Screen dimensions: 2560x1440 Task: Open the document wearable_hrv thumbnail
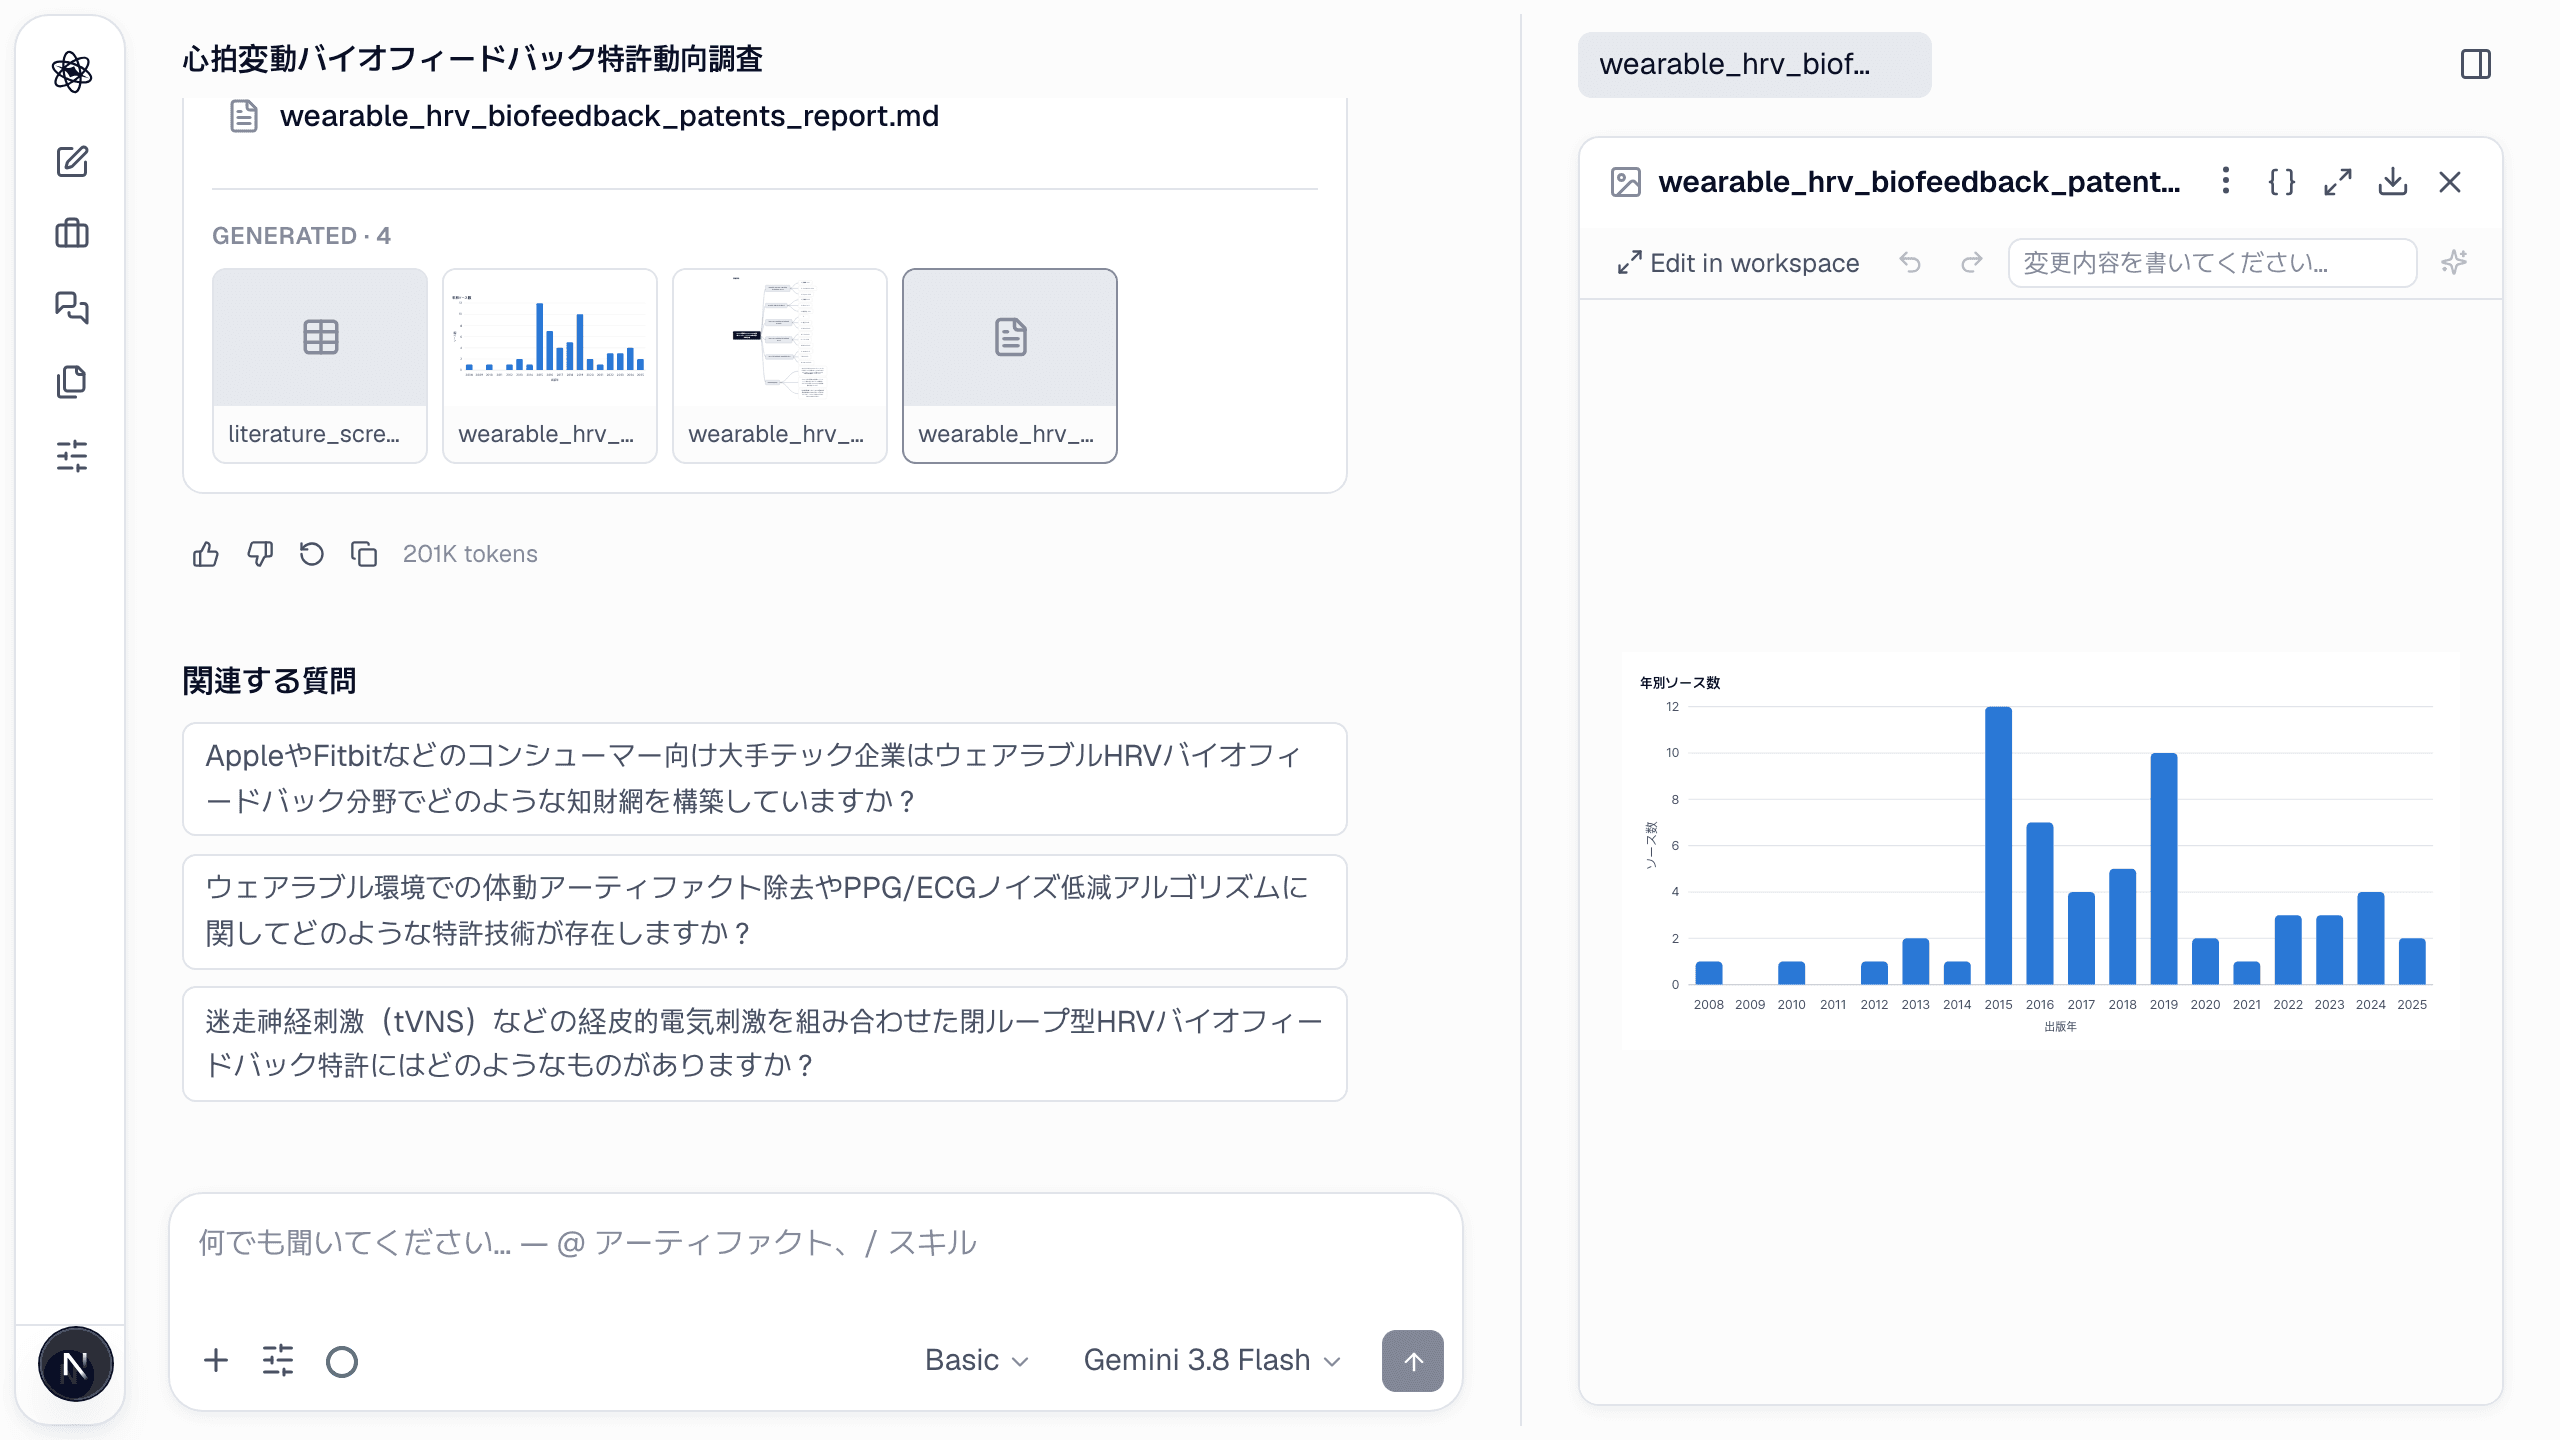[x=1010, y=366]
